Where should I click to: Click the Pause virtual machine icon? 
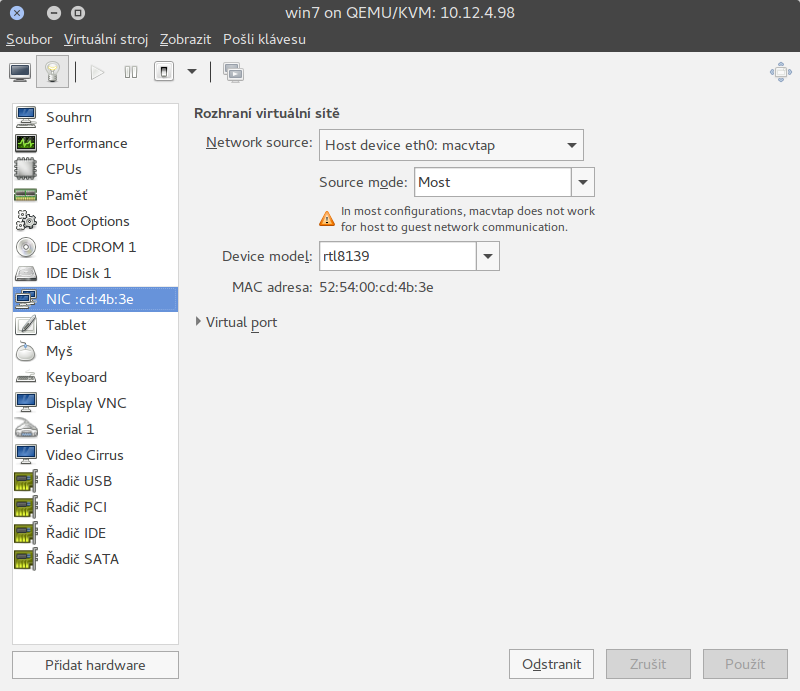coord(130,72)
